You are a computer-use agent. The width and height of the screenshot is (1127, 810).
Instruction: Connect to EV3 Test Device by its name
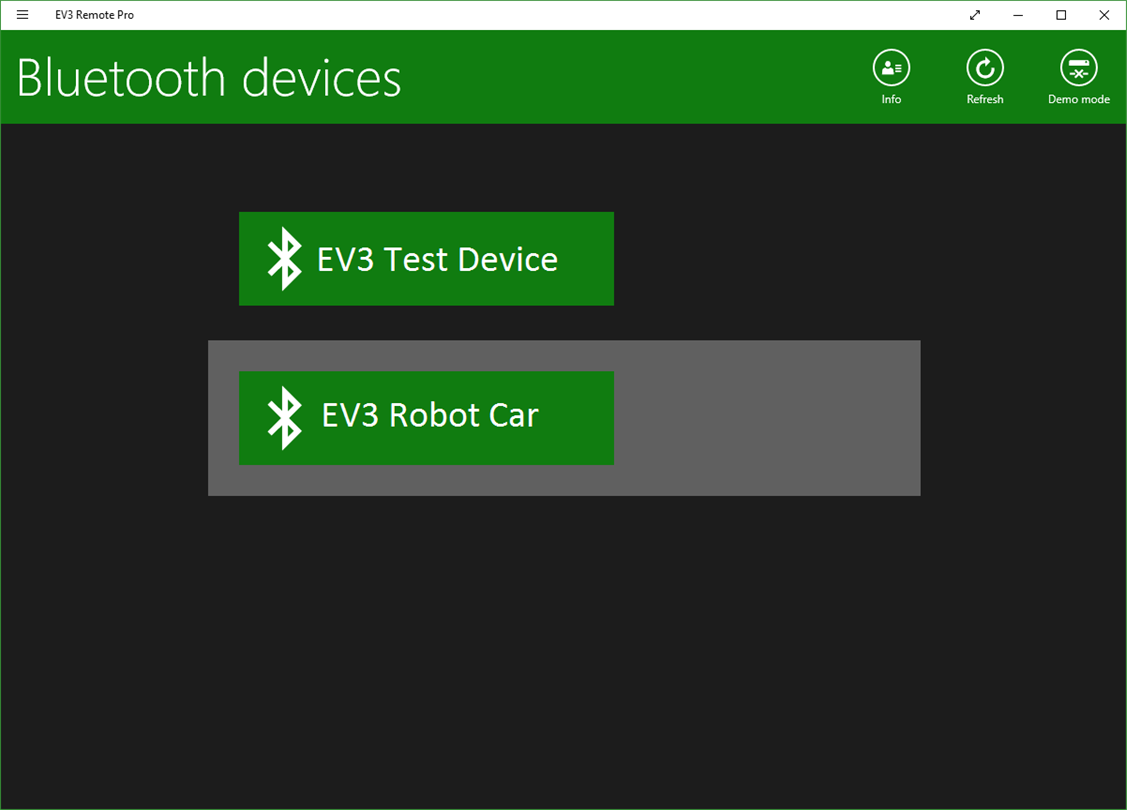437,259
